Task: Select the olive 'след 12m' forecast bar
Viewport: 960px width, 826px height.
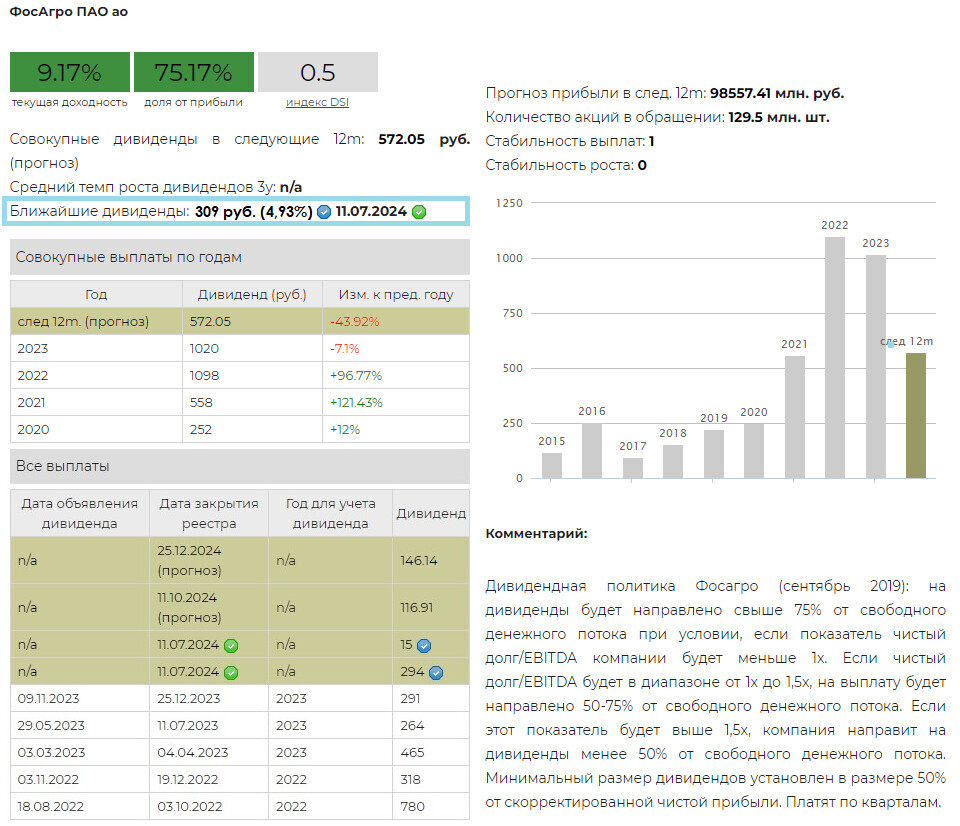Action: click(x=915, y=415)
